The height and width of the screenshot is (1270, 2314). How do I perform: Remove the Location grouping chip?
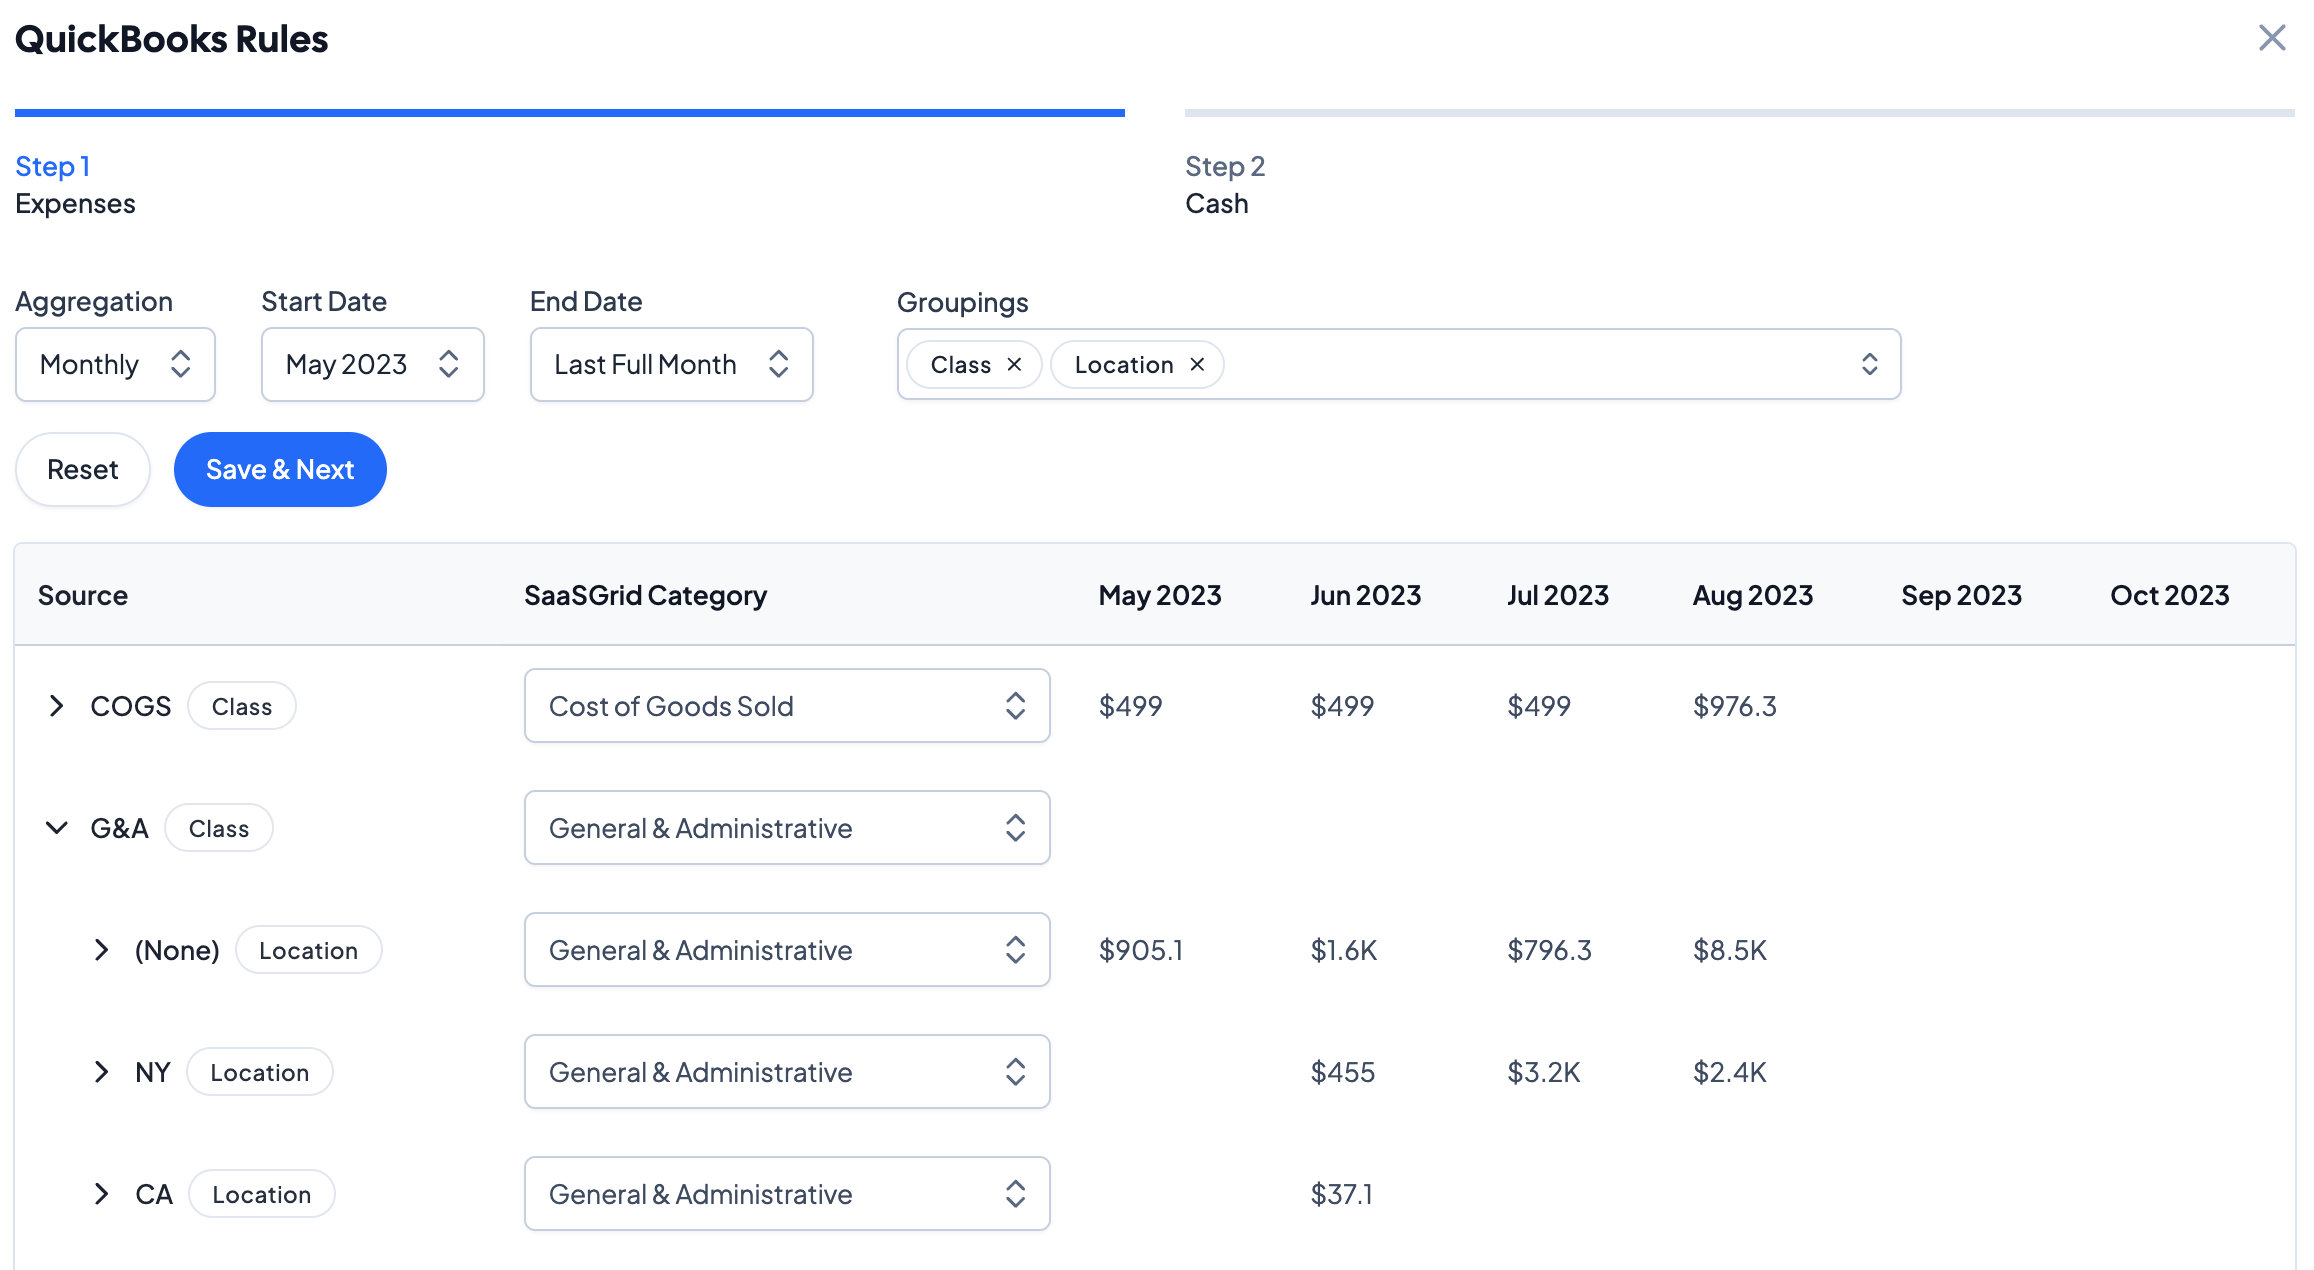[1197, 365]
